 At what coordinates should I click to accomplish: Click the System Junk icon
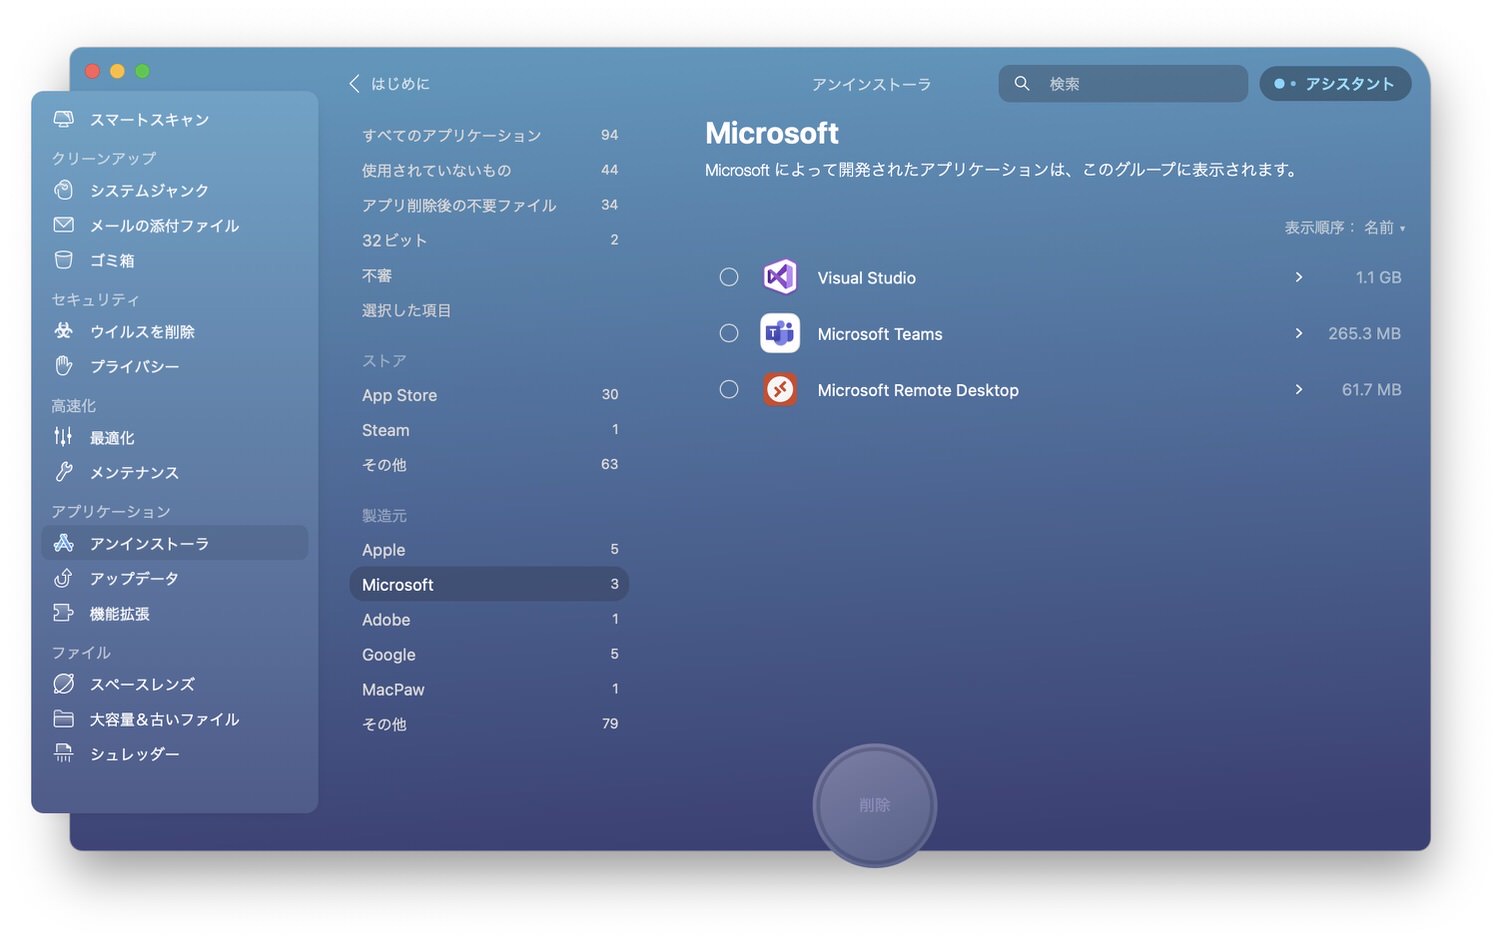tap(63, 190)
